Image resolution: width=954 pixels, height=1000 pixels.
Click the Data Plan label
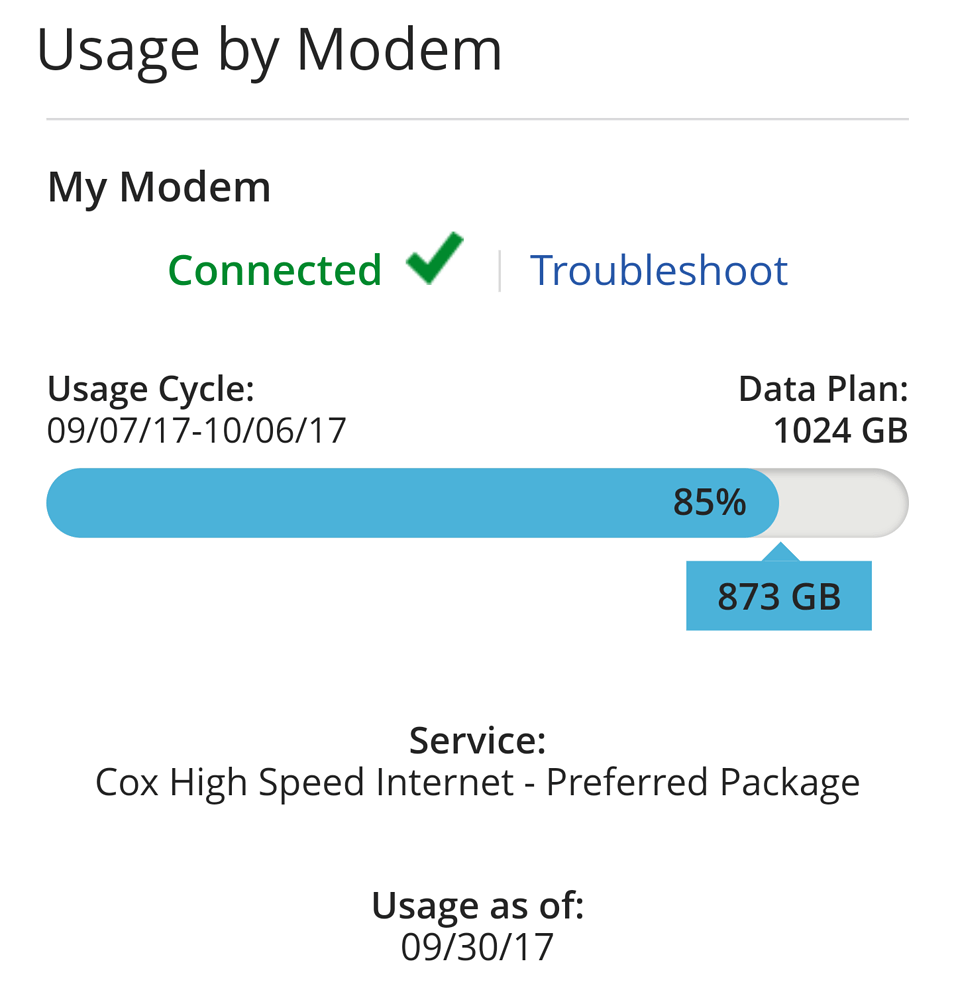point(823,388)
